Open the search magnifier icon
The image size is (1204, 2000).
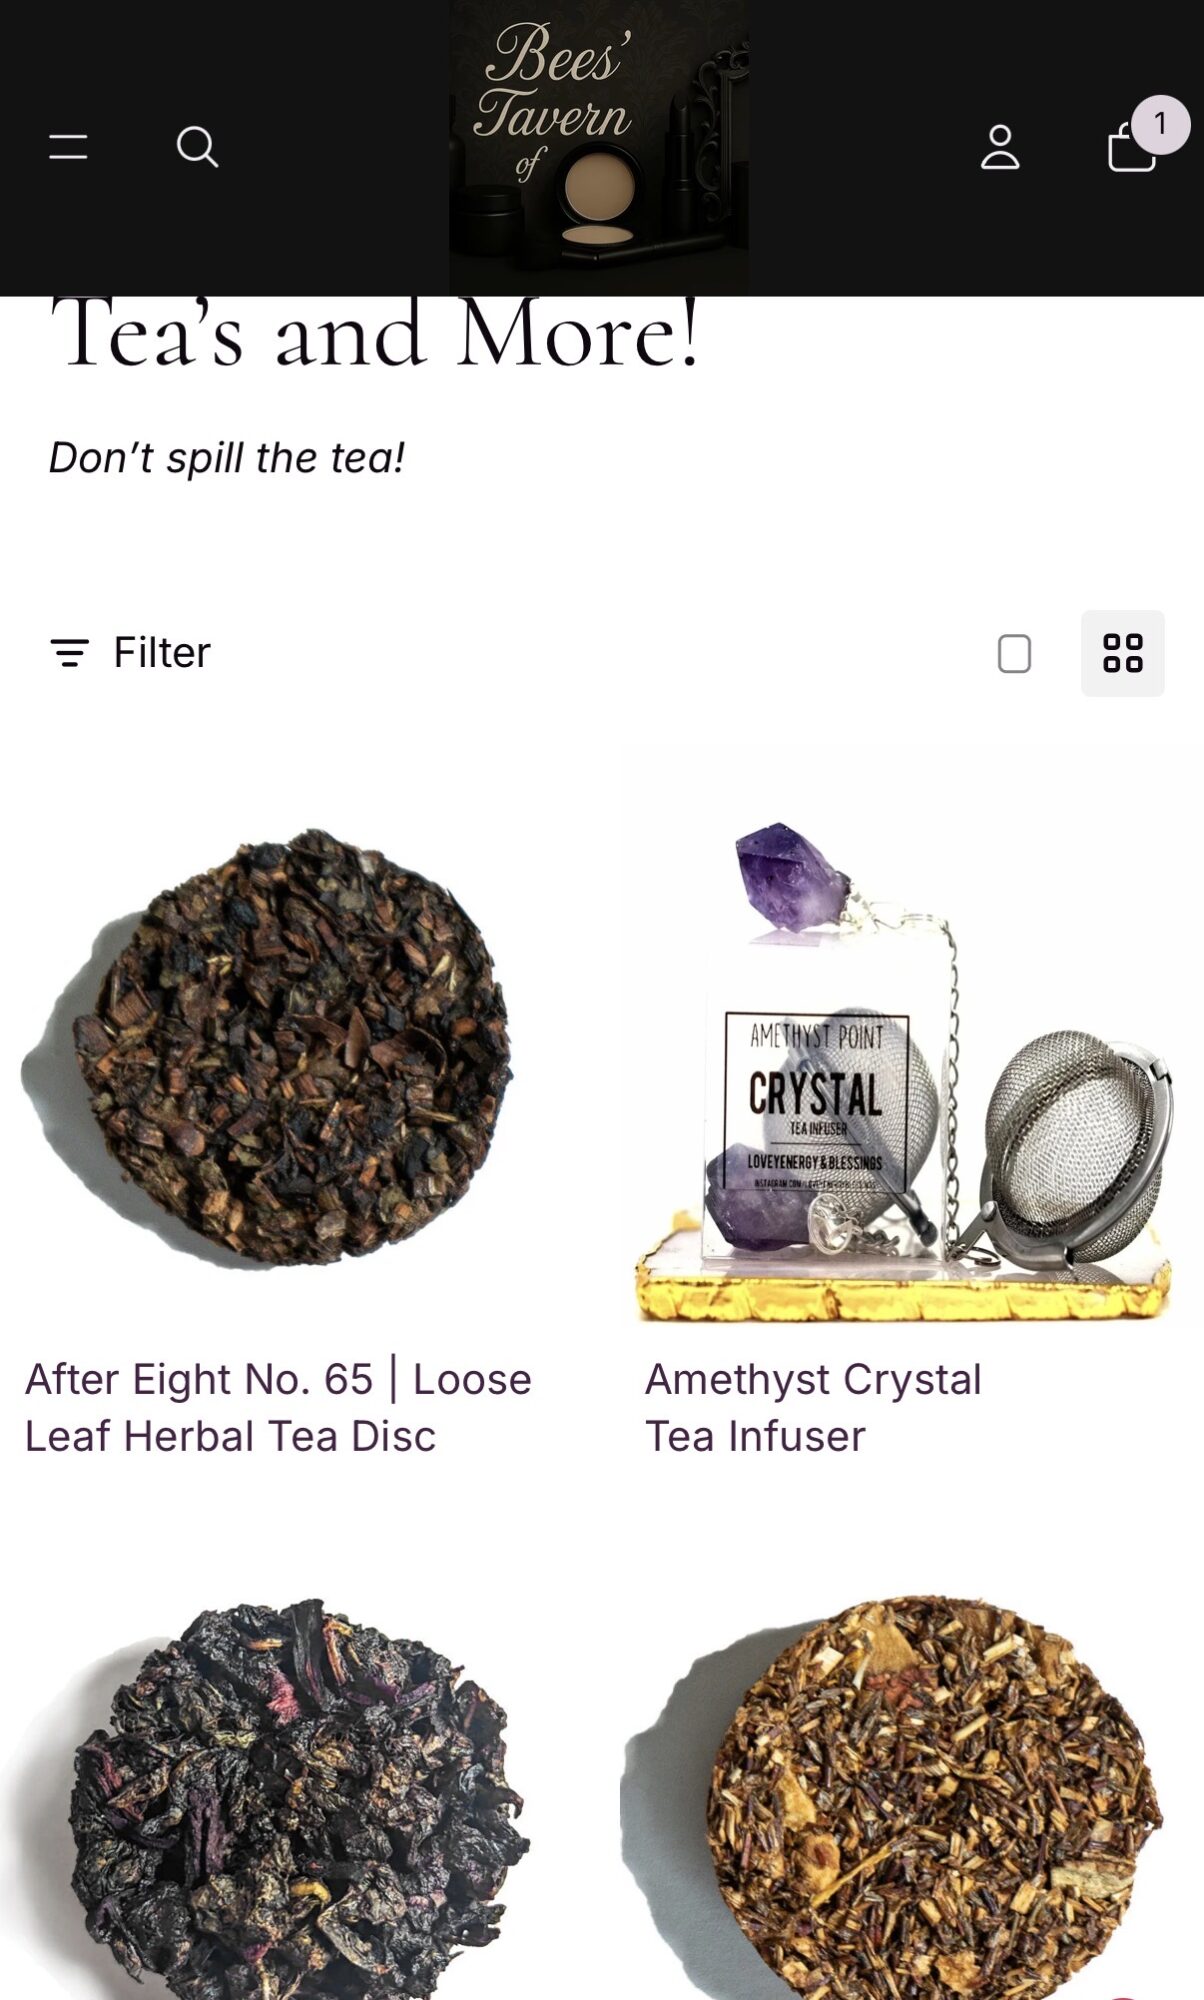click(197, 147)
